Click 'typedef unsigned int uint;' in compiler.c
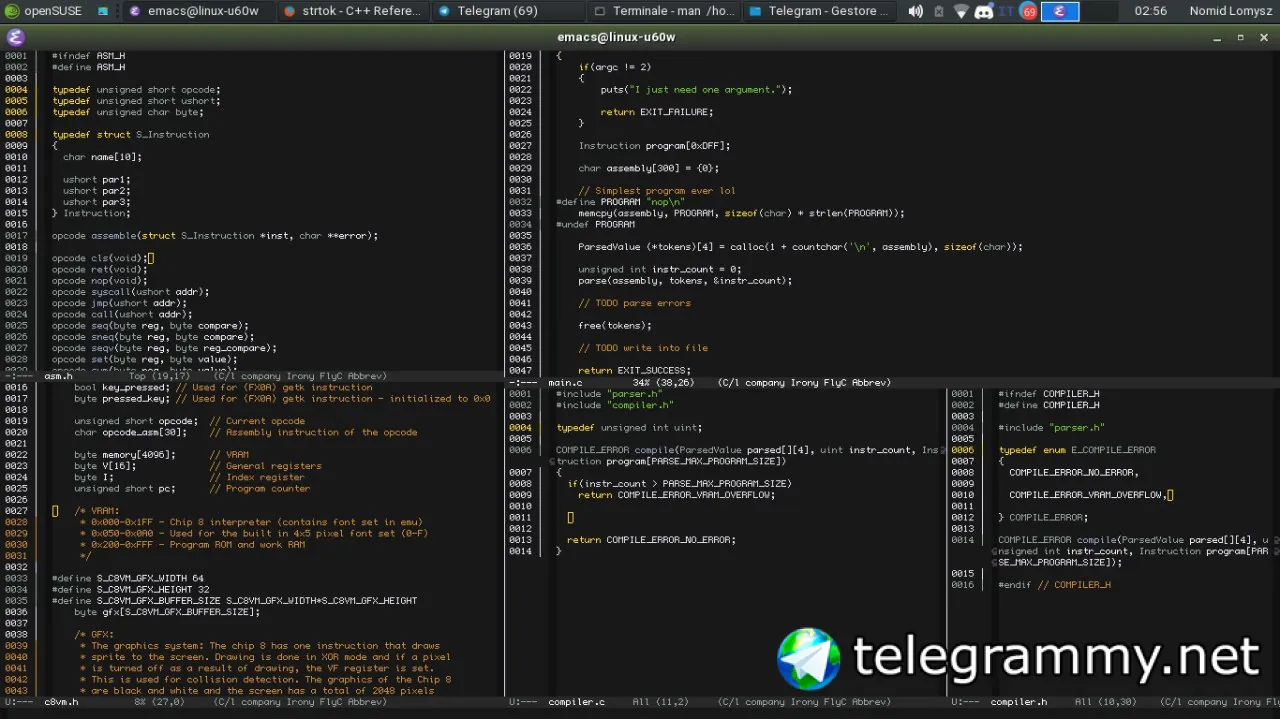The height and width of the screenshot is (719, 1280). click(x=629, y=427)
